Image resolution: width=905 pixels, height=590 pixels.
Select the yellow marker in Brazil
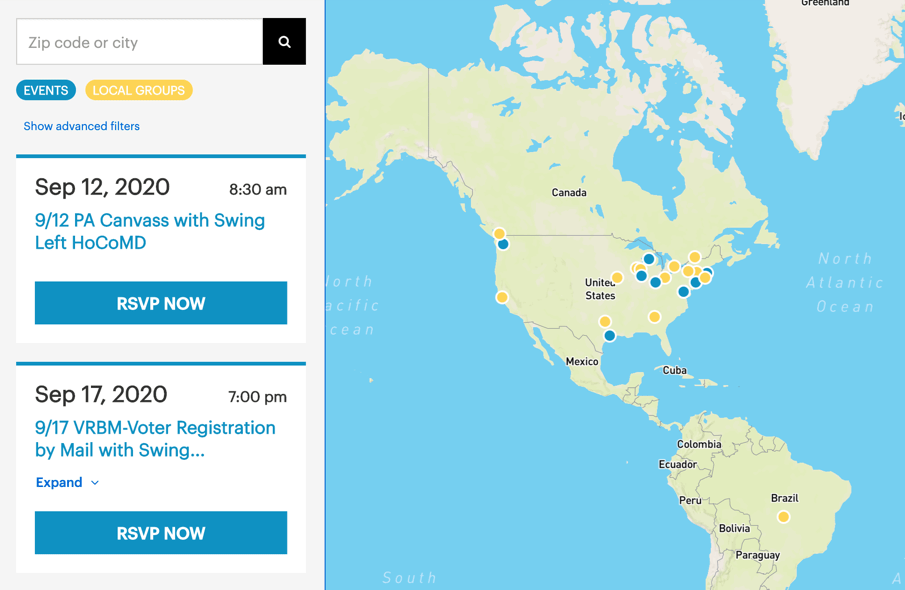(x=783, y=517)
